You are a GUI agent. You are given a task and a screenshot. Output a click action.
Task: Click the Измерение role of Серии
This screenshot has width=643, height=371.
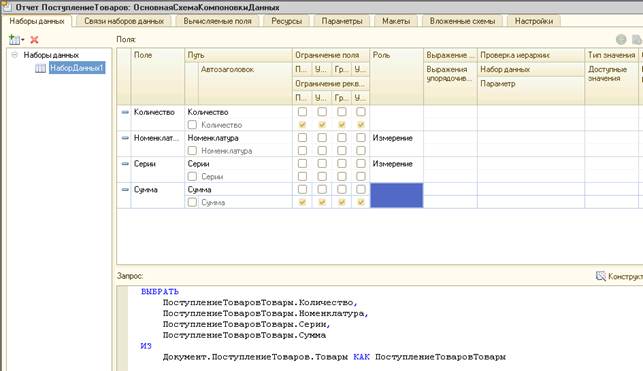pos(392,164)
